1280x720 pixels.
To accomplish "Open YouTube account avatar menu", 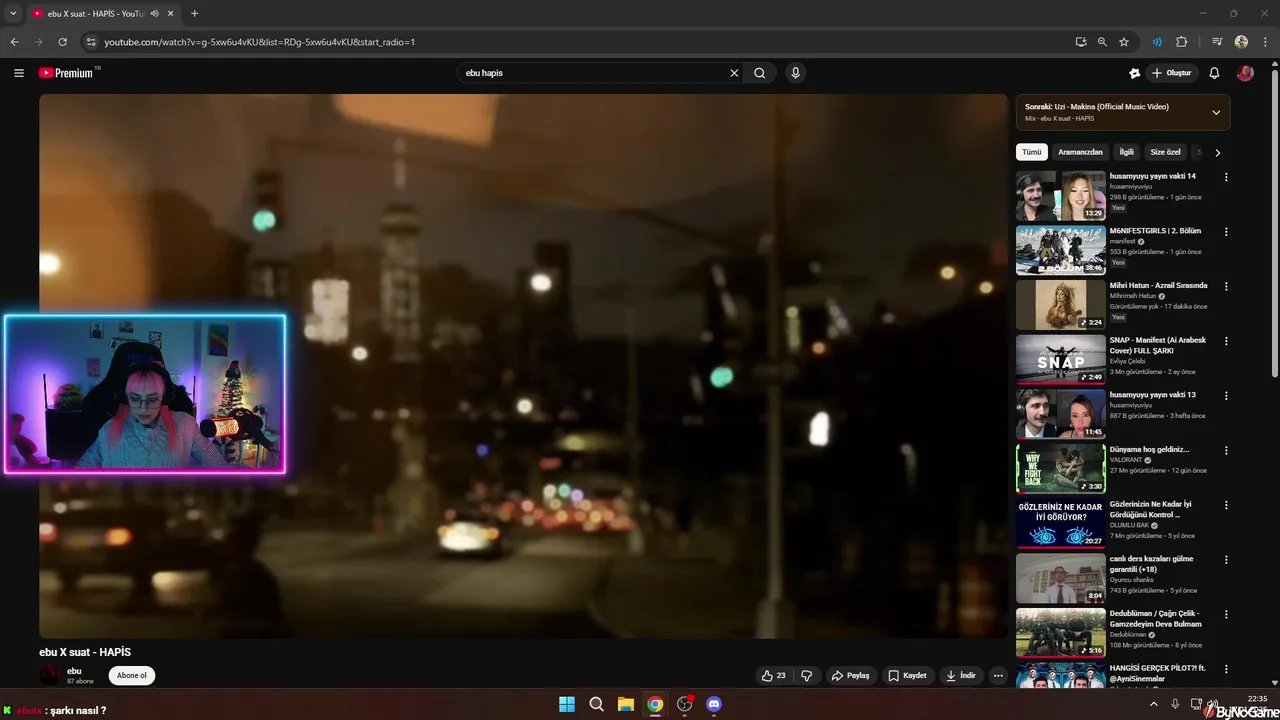I will click(1245, 73).
